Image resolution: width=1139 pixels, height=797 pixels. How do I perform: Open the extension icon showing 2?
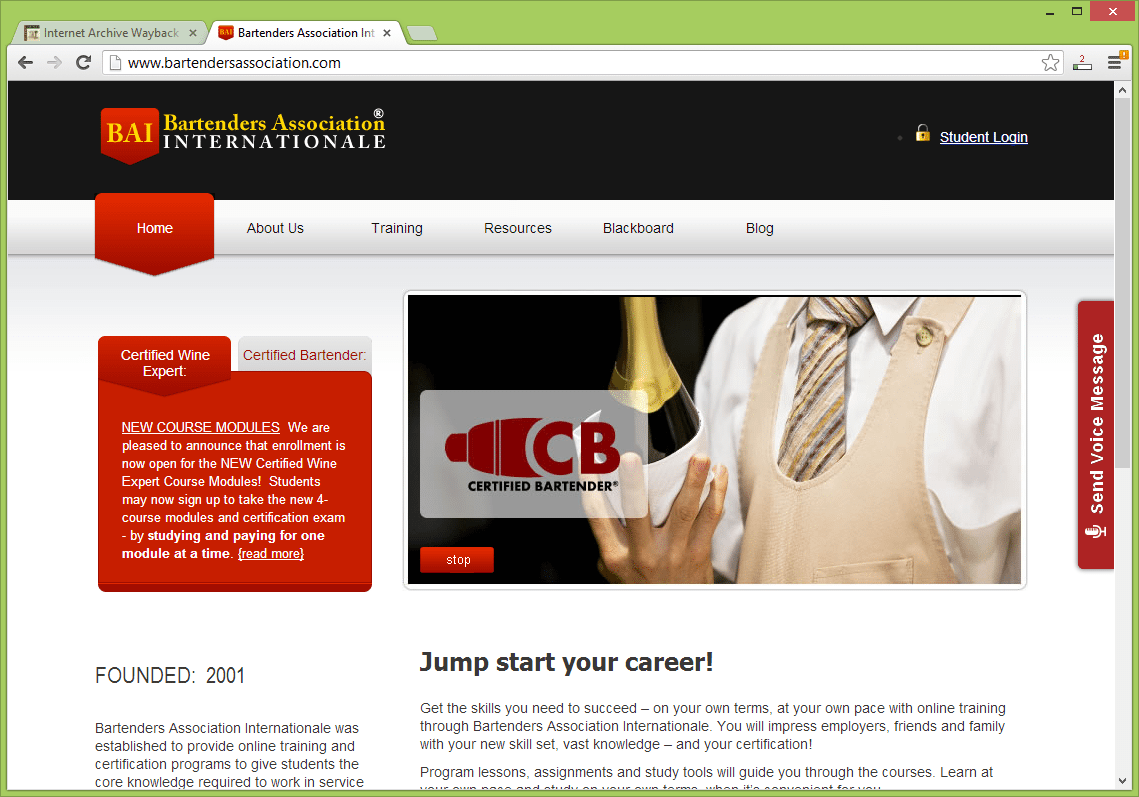coord(1082,62)
